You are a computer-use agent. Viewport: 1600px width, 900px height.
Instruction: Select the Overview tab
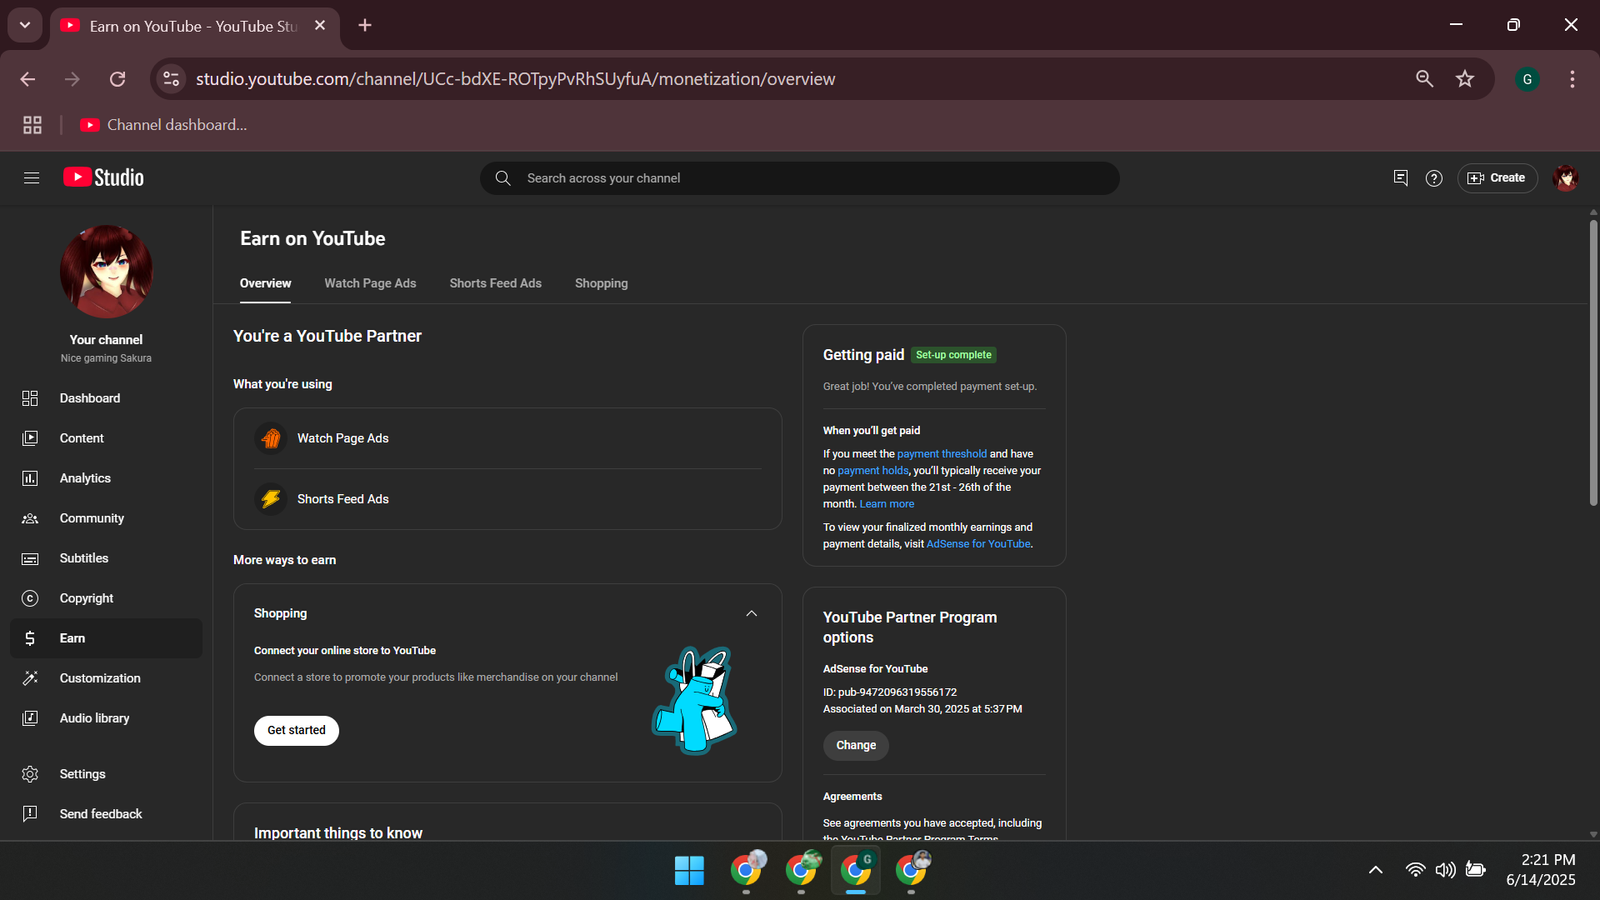[x=265, y=283]
